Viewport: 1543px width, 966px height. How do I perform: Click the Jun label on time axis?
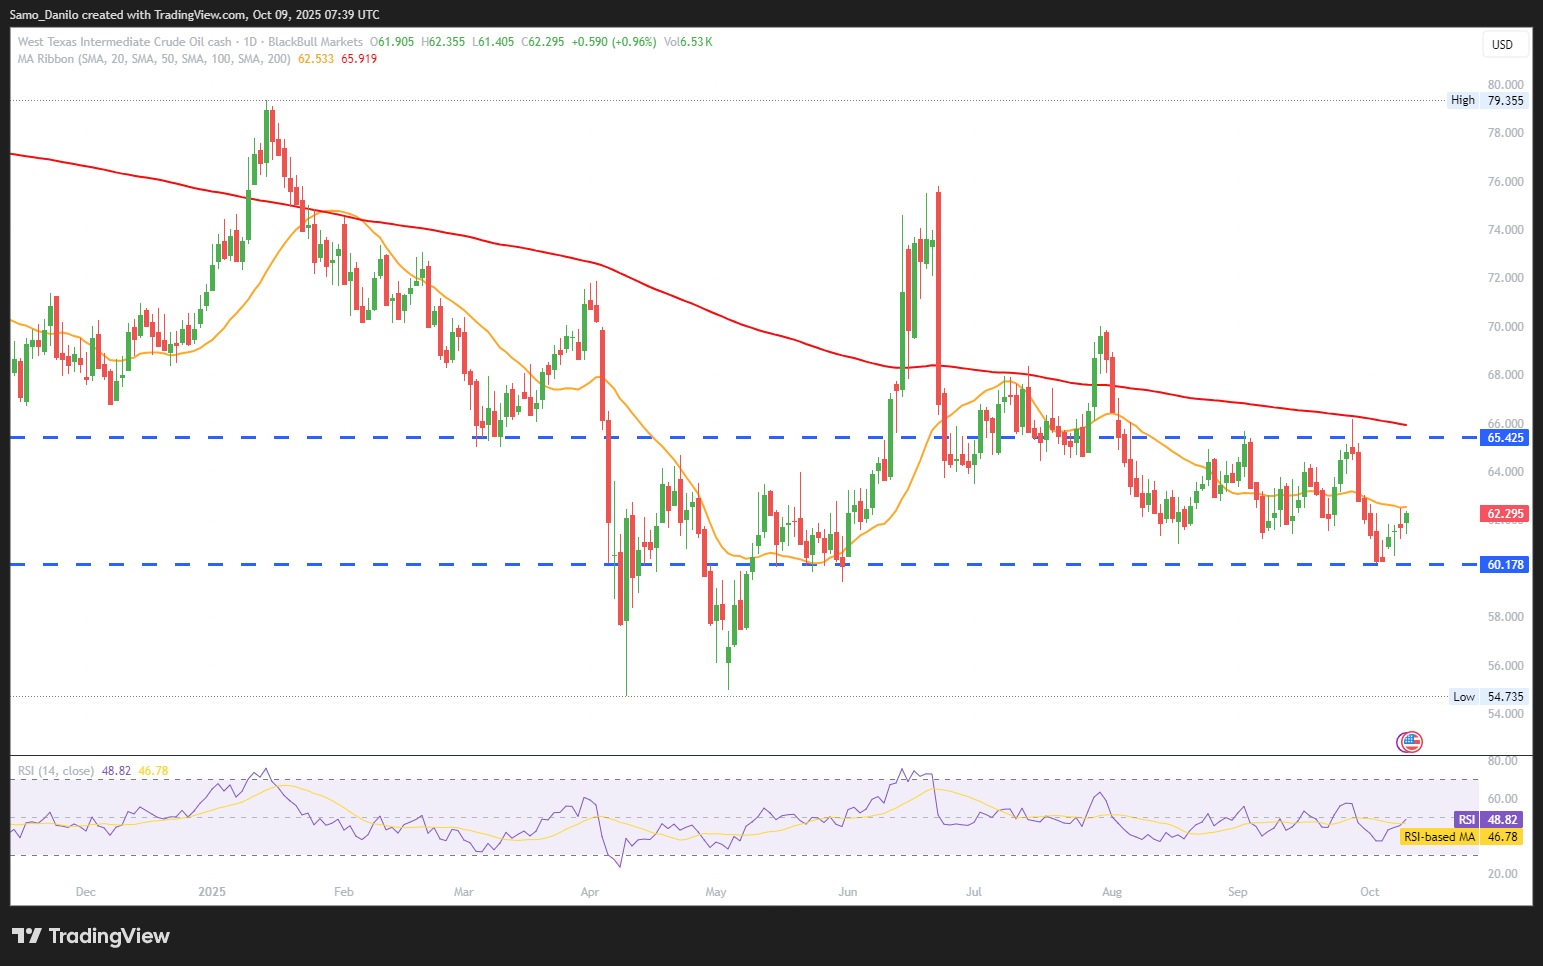click(x=848, y=892)
